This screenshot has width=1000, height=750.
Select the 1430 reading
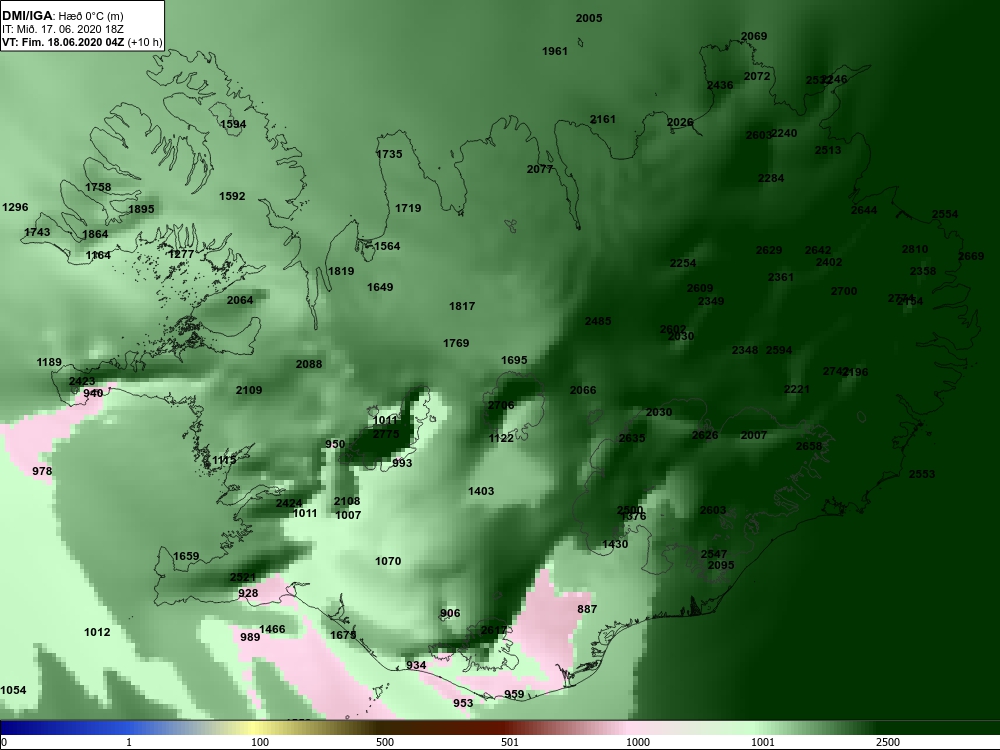(615, 544)
